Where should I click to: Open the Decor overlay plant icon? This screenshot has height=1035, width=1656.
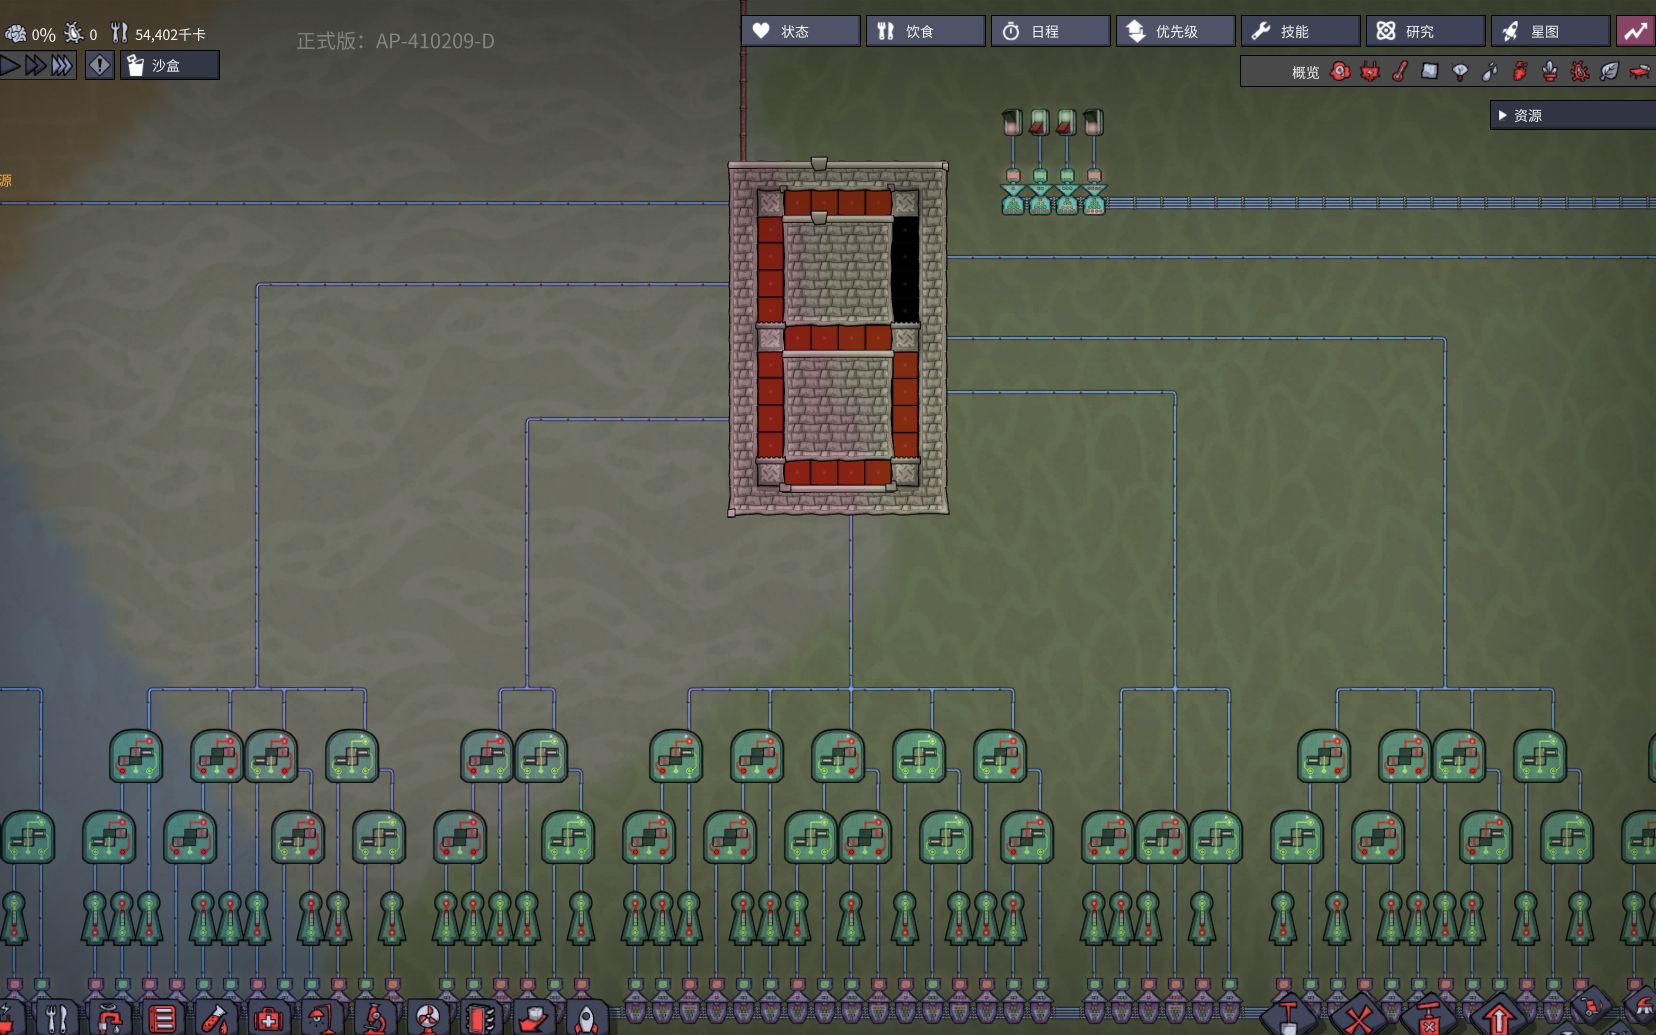(1550, 72)
